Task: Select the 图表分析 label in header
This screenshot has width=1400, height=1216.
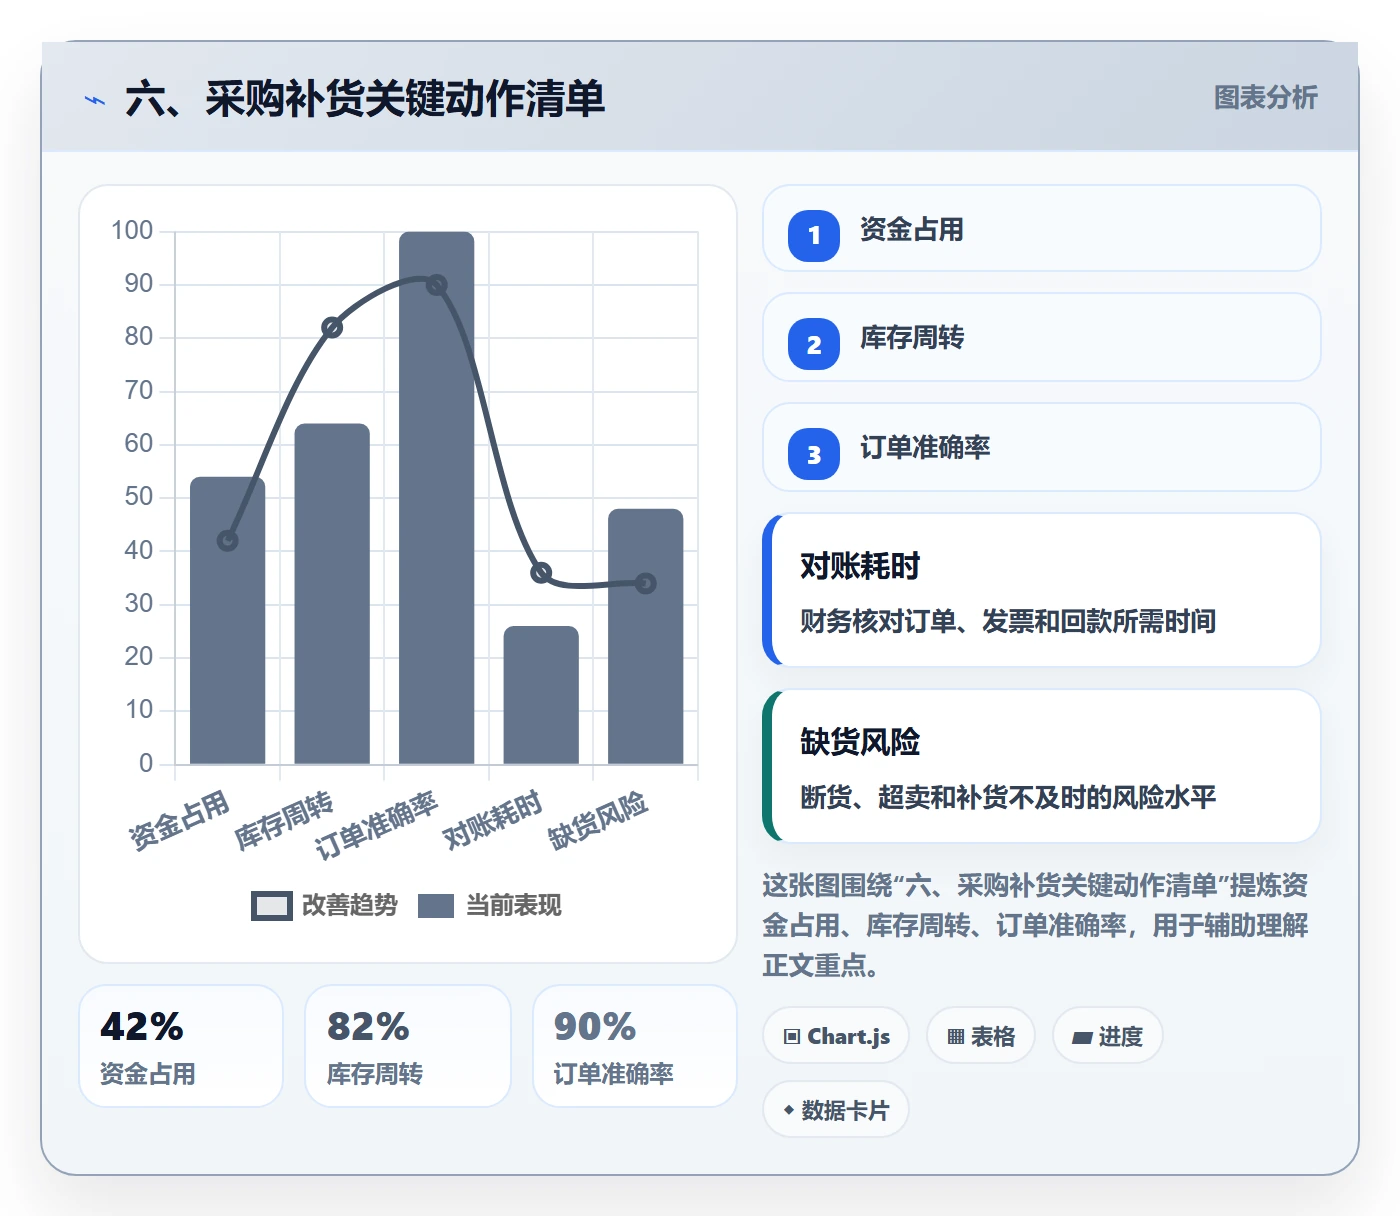Action: click(x=1265, y=97)
